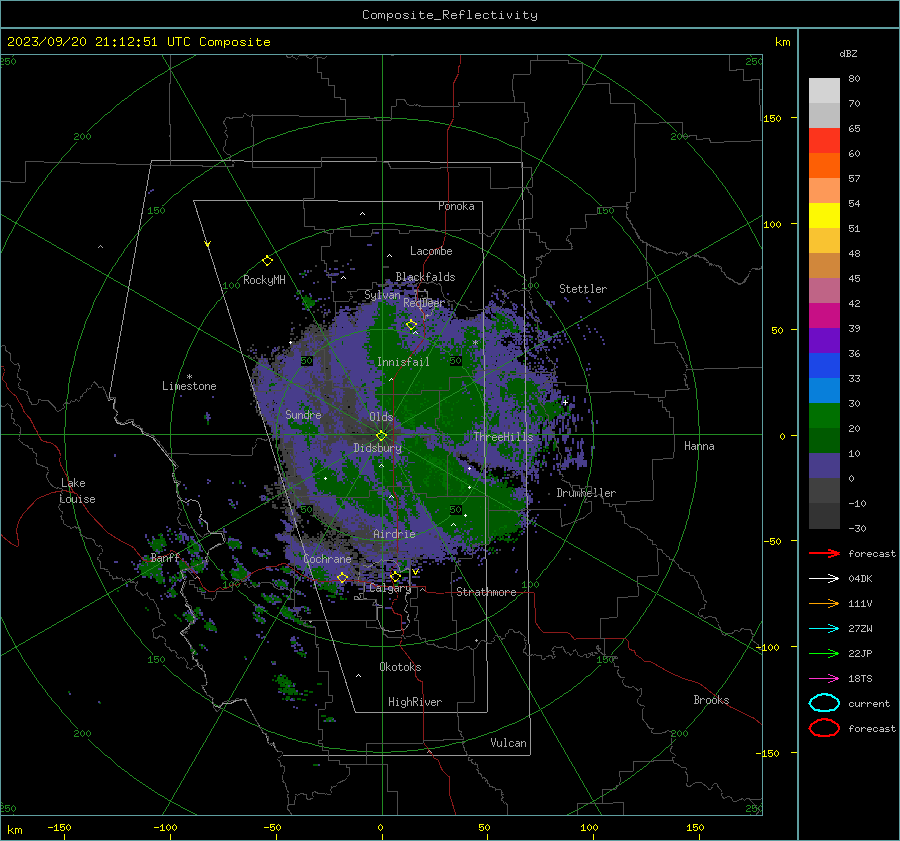The width and height of the screenshot is (900, 841).
Task: Click the Blackfalds city label
Action: [425, 277]
